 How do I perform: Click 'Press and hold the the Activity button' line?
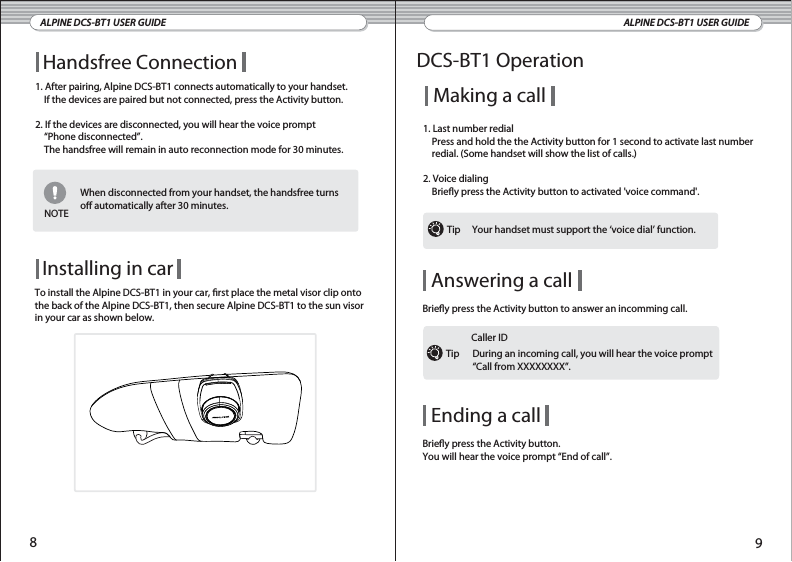[592, 142]
